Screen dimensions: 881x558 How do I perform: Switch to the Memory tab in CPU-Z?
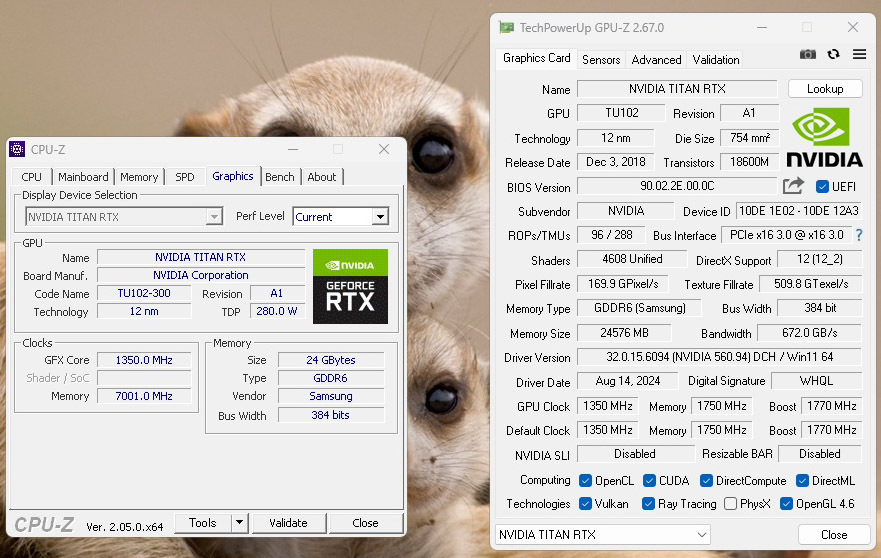pos(139,177)
